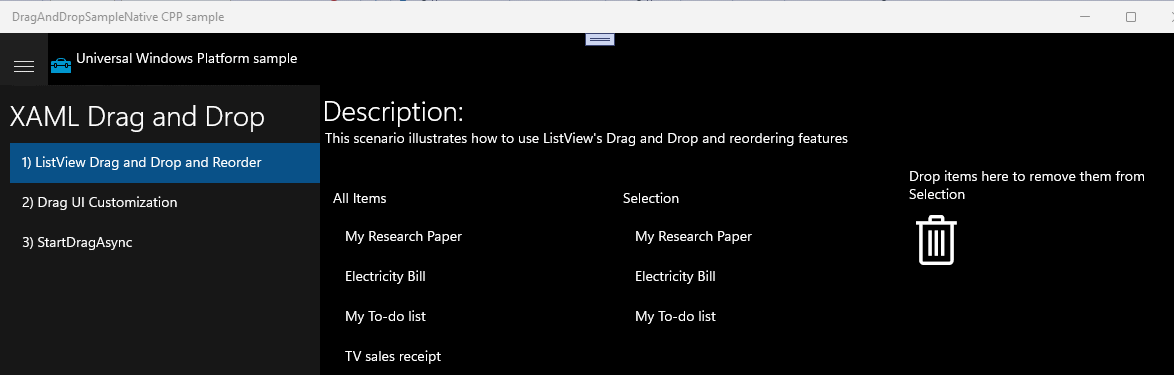Select My To-do list in All Items

point(385,317)
